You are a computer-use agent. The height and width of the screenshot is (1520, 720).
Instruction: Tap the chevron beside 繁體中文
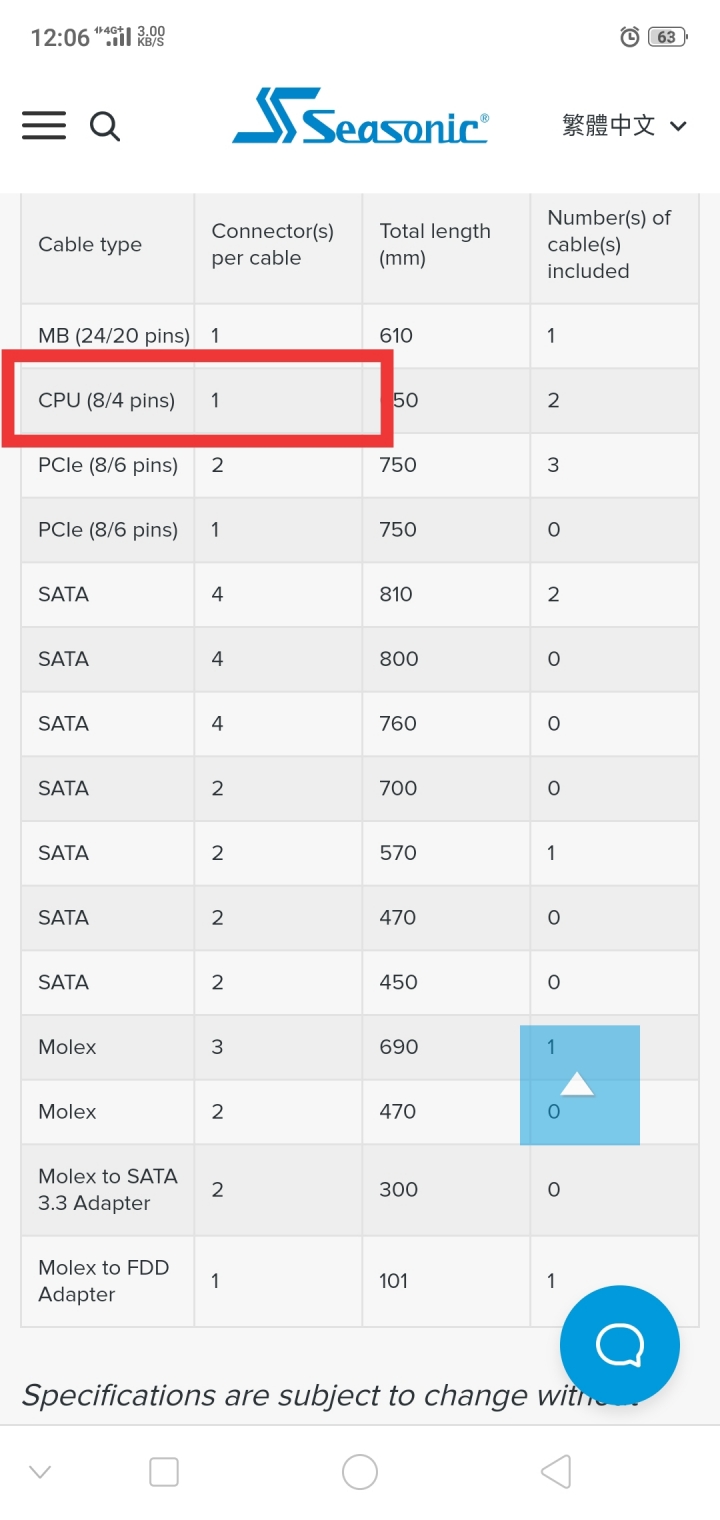678,126
